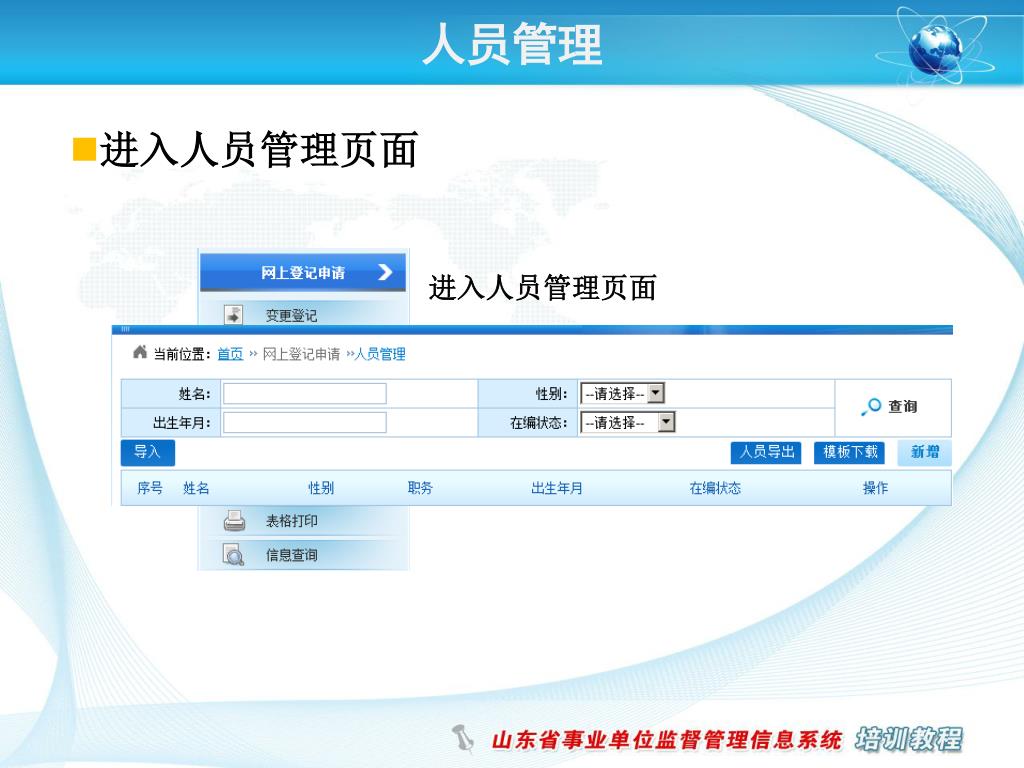This screenshot has height=768, width=1024.
Task: Click the 姓名 column header in table
Action: [x=196, y=488]
